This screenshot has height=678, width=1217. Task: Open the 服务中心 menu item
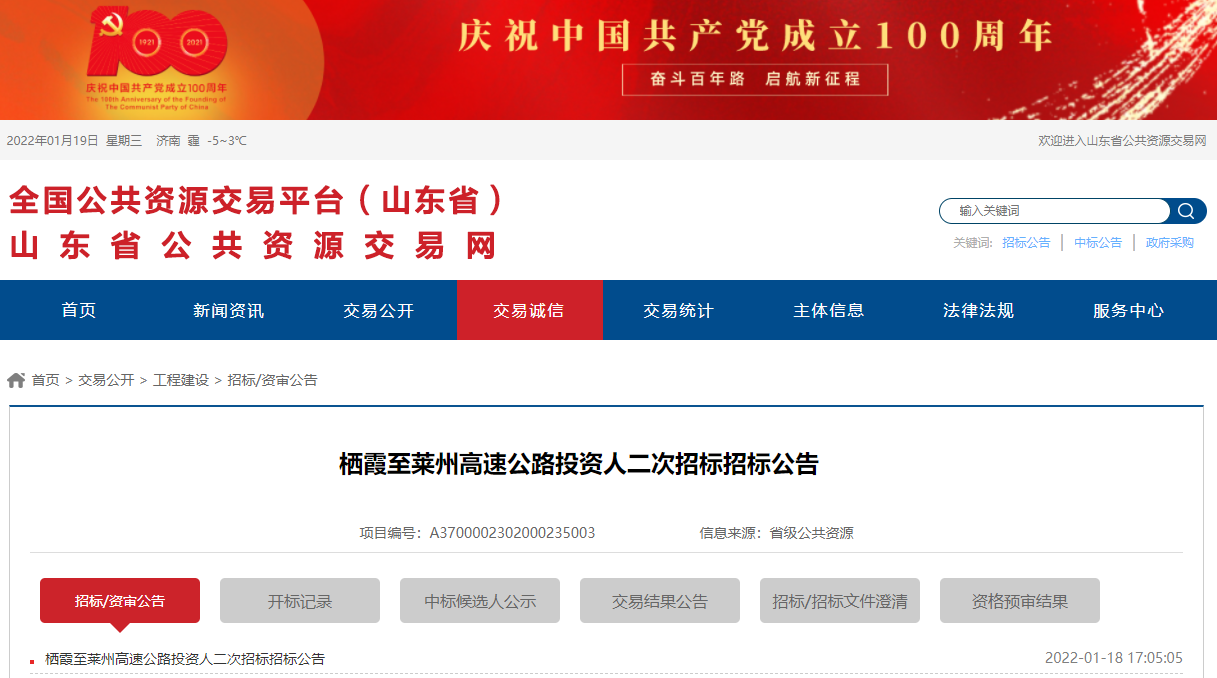(x=1129, y=310)
